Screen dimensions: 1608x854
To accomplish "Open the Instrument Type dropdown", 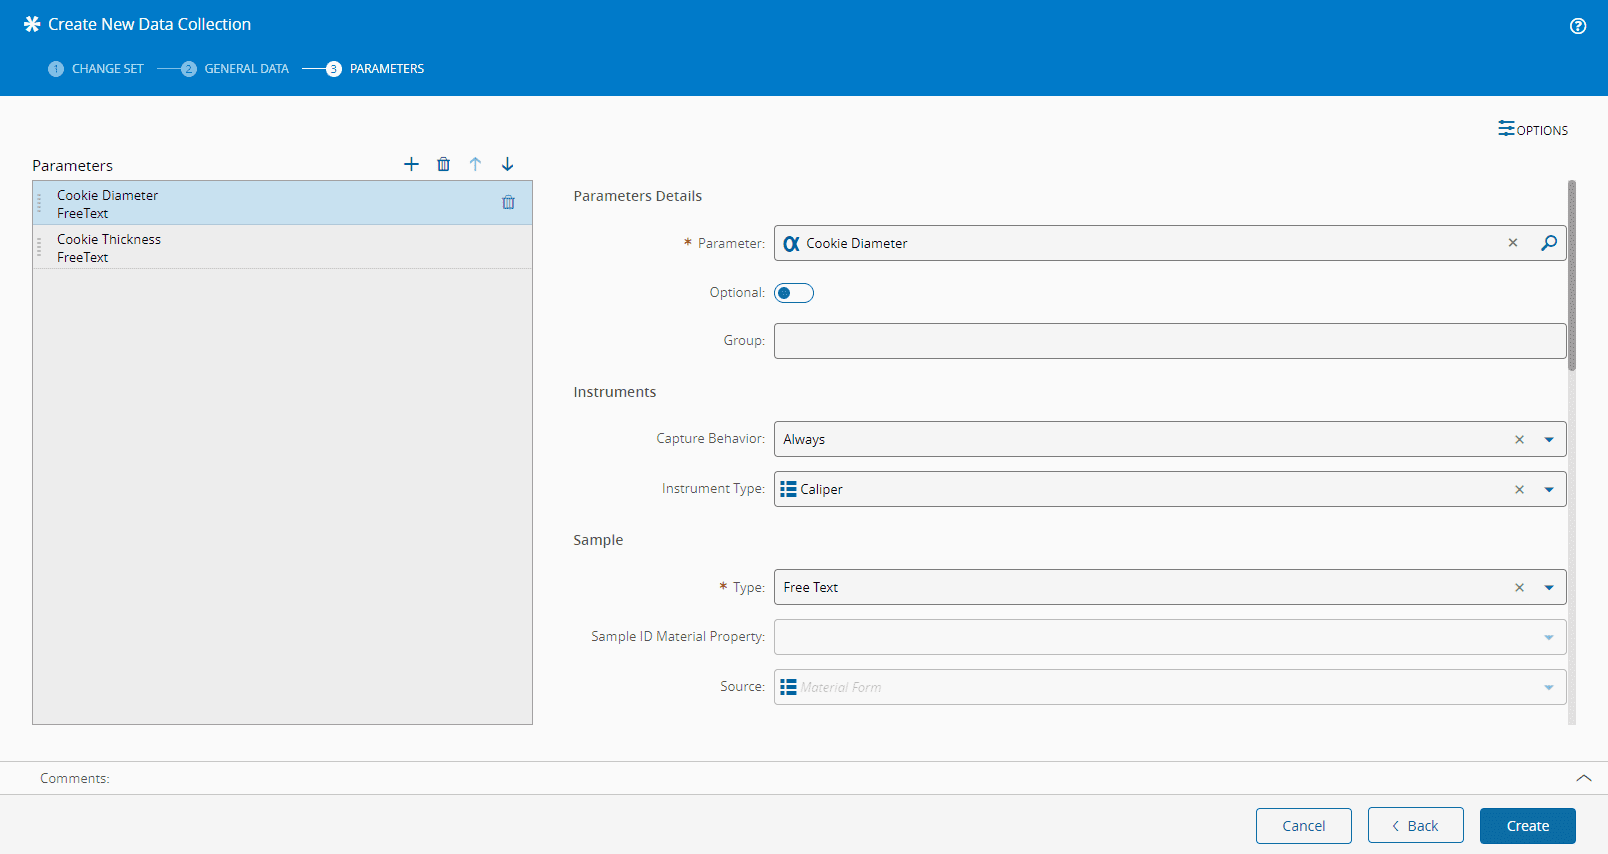I will coord(1548,489).
